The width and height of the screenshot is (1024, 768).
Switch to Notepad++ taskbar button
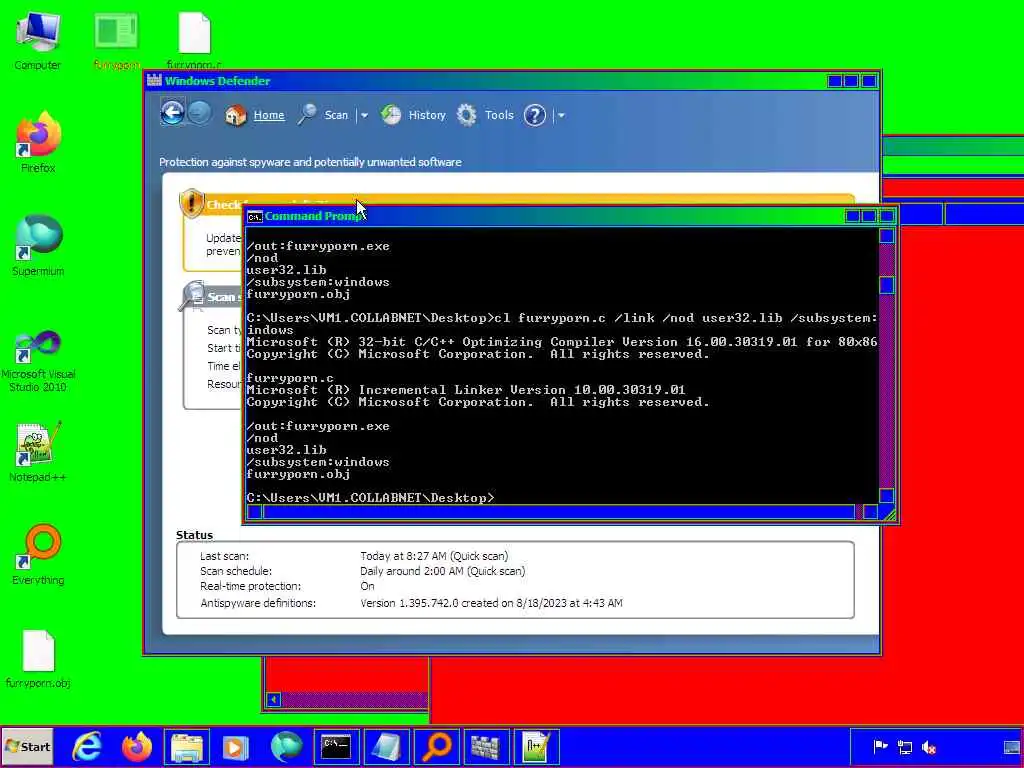[x=536, y=746]
